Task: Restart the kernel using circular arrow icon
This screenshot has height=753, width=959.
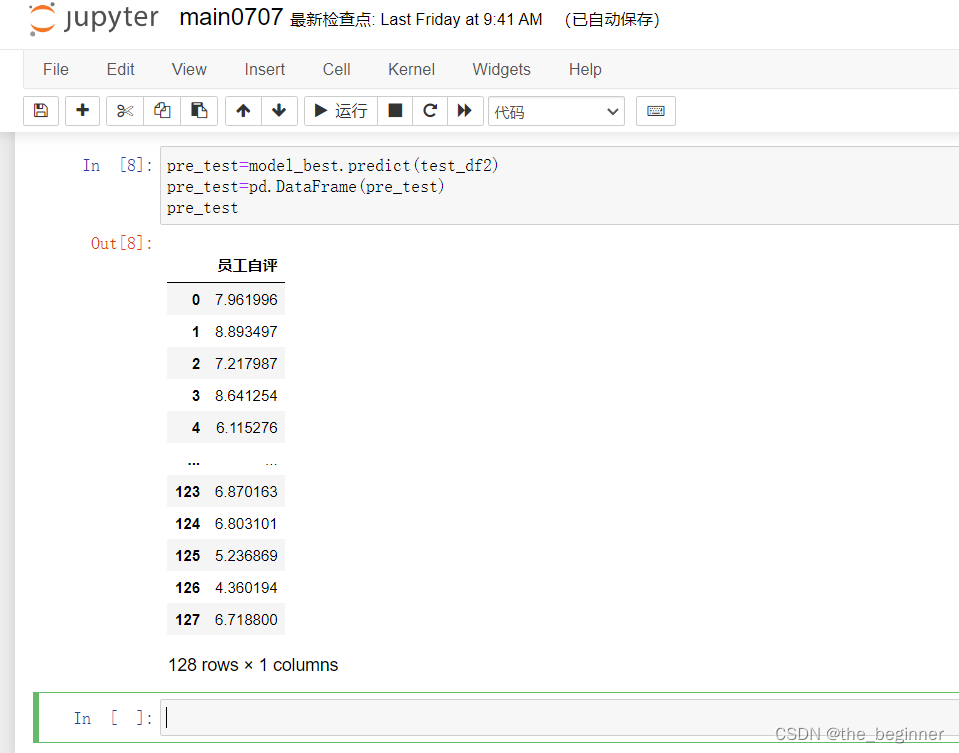Action: [x=429, y=110]
